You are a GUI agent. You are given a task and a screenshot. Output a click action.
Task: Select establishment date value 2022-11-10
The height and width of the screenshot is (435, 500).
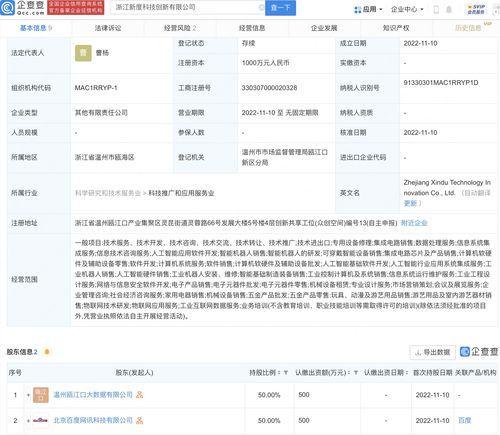[x=420, y=43]
